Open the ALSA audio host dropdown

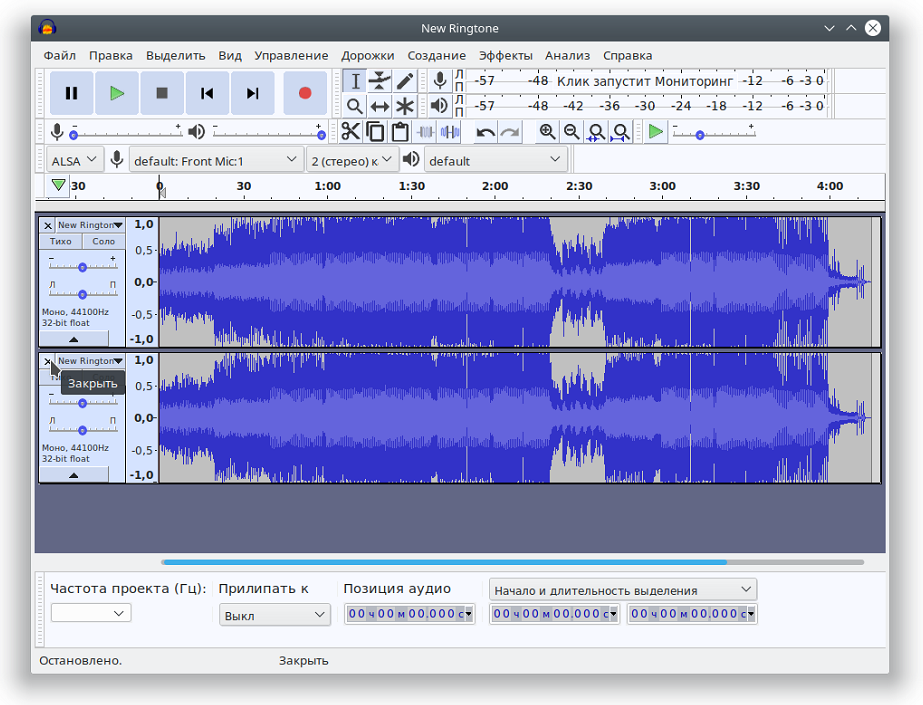coord(75,160)
